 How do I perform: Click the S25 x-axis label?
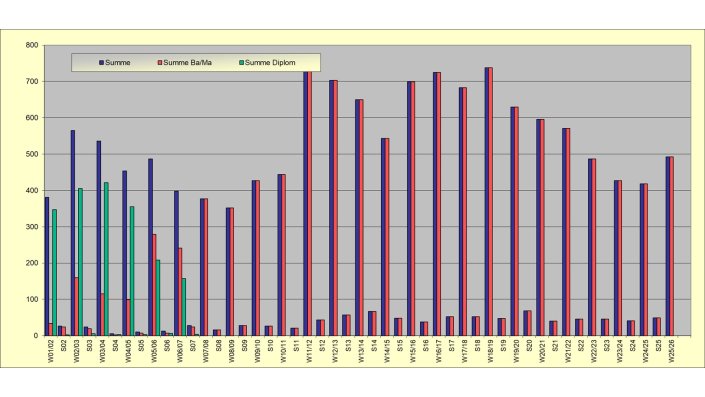(659, 346)
